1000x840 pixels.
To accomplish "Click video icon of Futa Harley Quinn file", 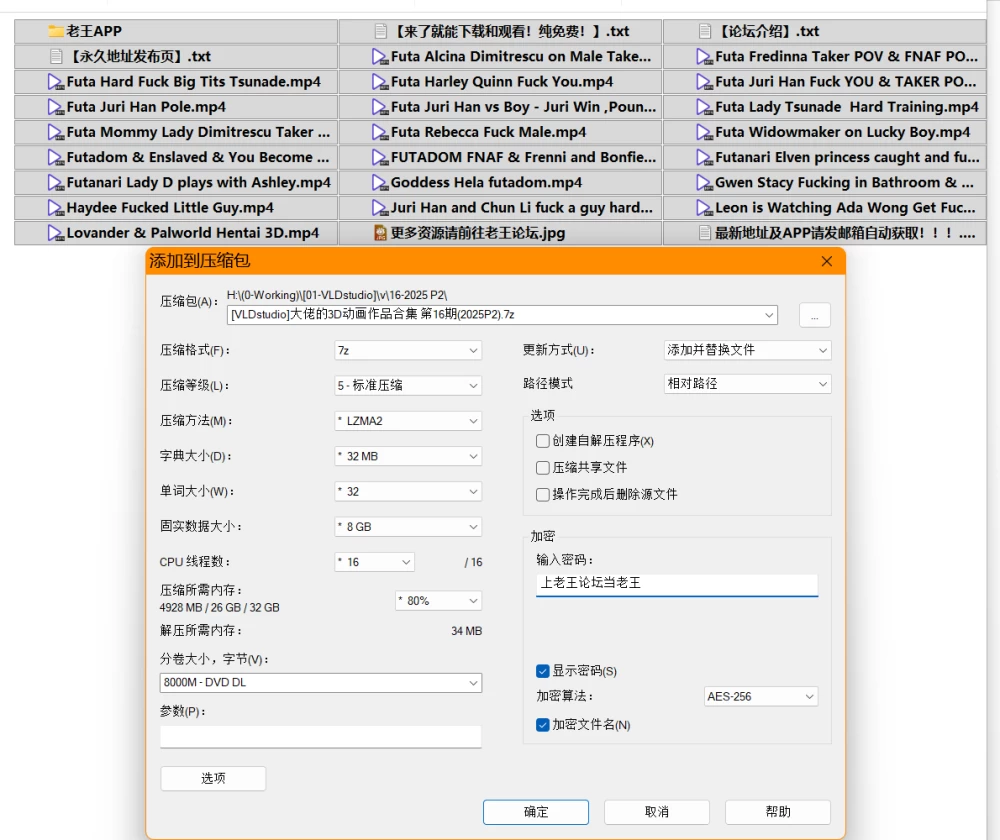I will click(x=380, y=82).
